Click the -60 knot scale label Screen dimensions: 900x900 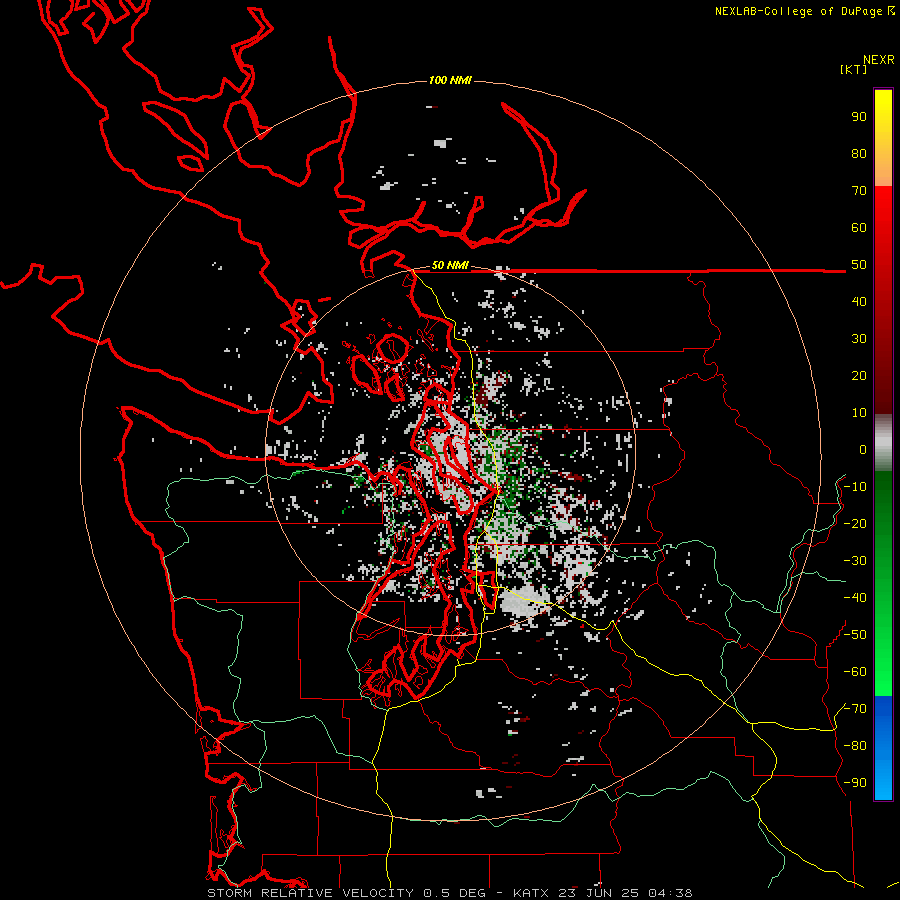click(855, 672)
